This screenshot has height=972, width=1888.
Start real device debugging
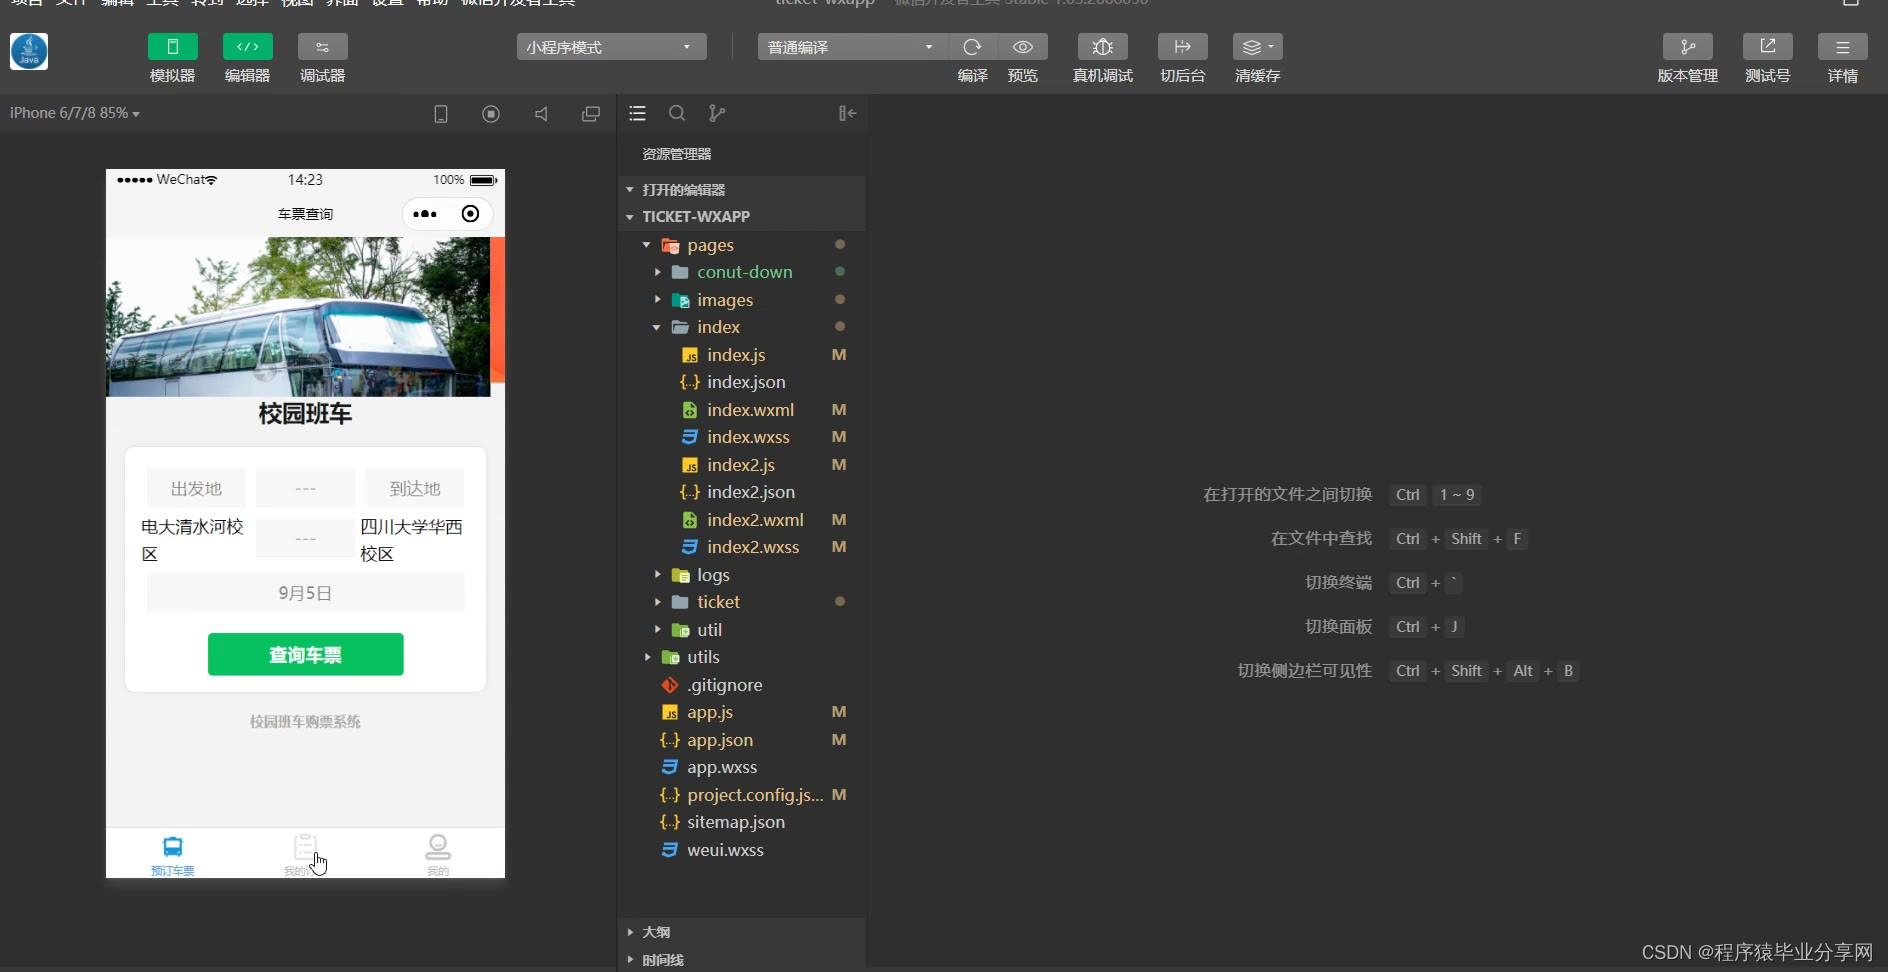(x=1102, y=47)
